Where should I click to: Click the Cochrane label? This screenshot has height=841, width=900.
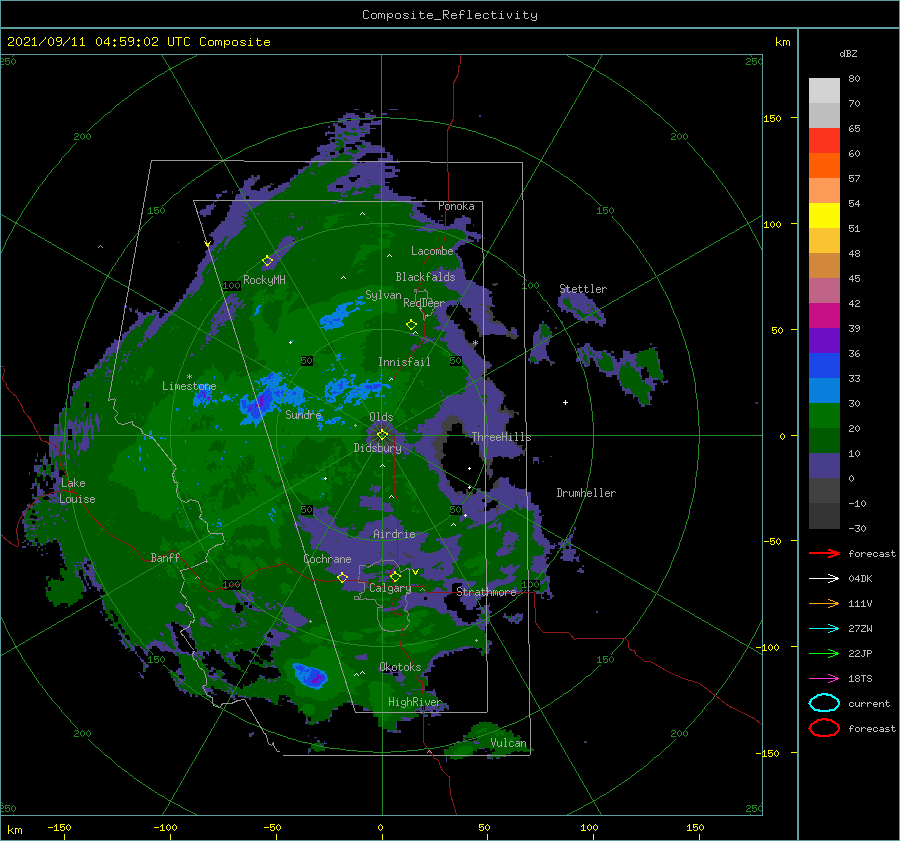(x=327, y=559)
